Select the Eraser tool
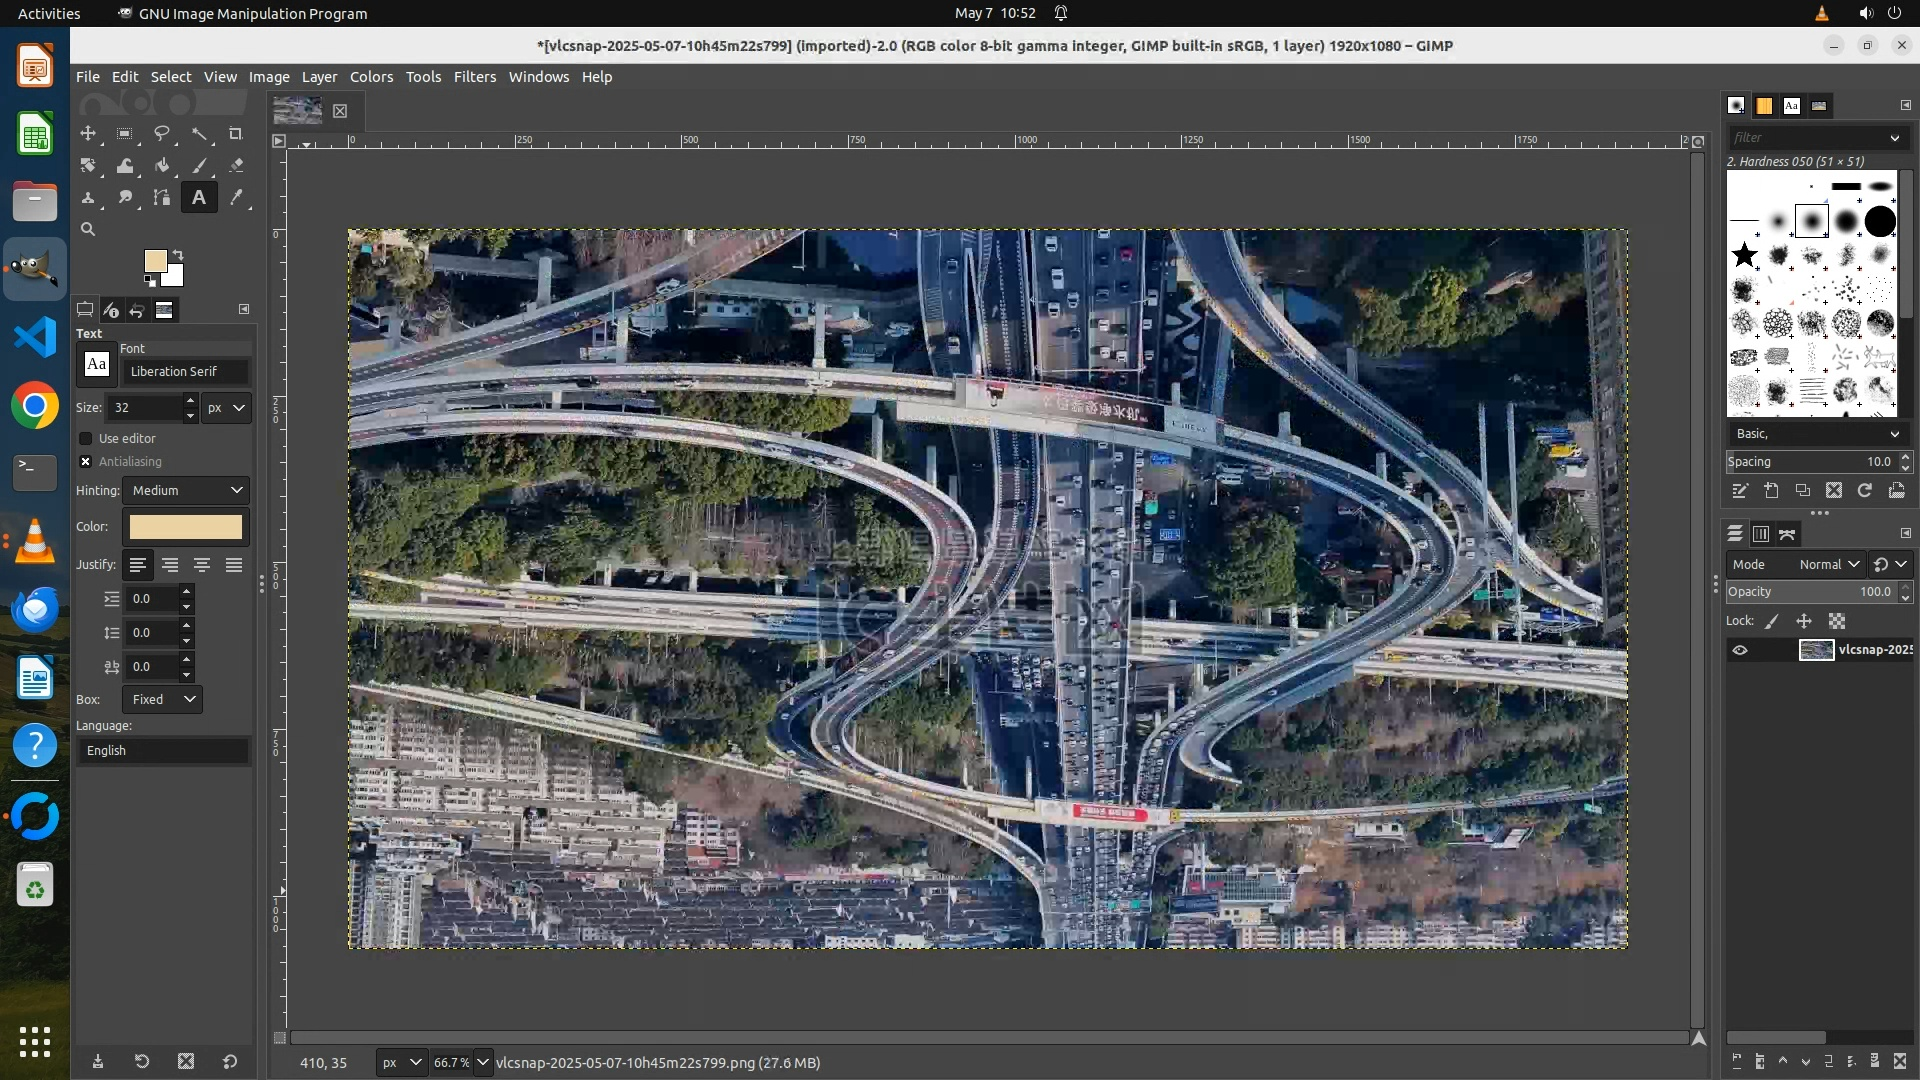This screenshot has height=1080, width=1920. [x=236, y=166]
